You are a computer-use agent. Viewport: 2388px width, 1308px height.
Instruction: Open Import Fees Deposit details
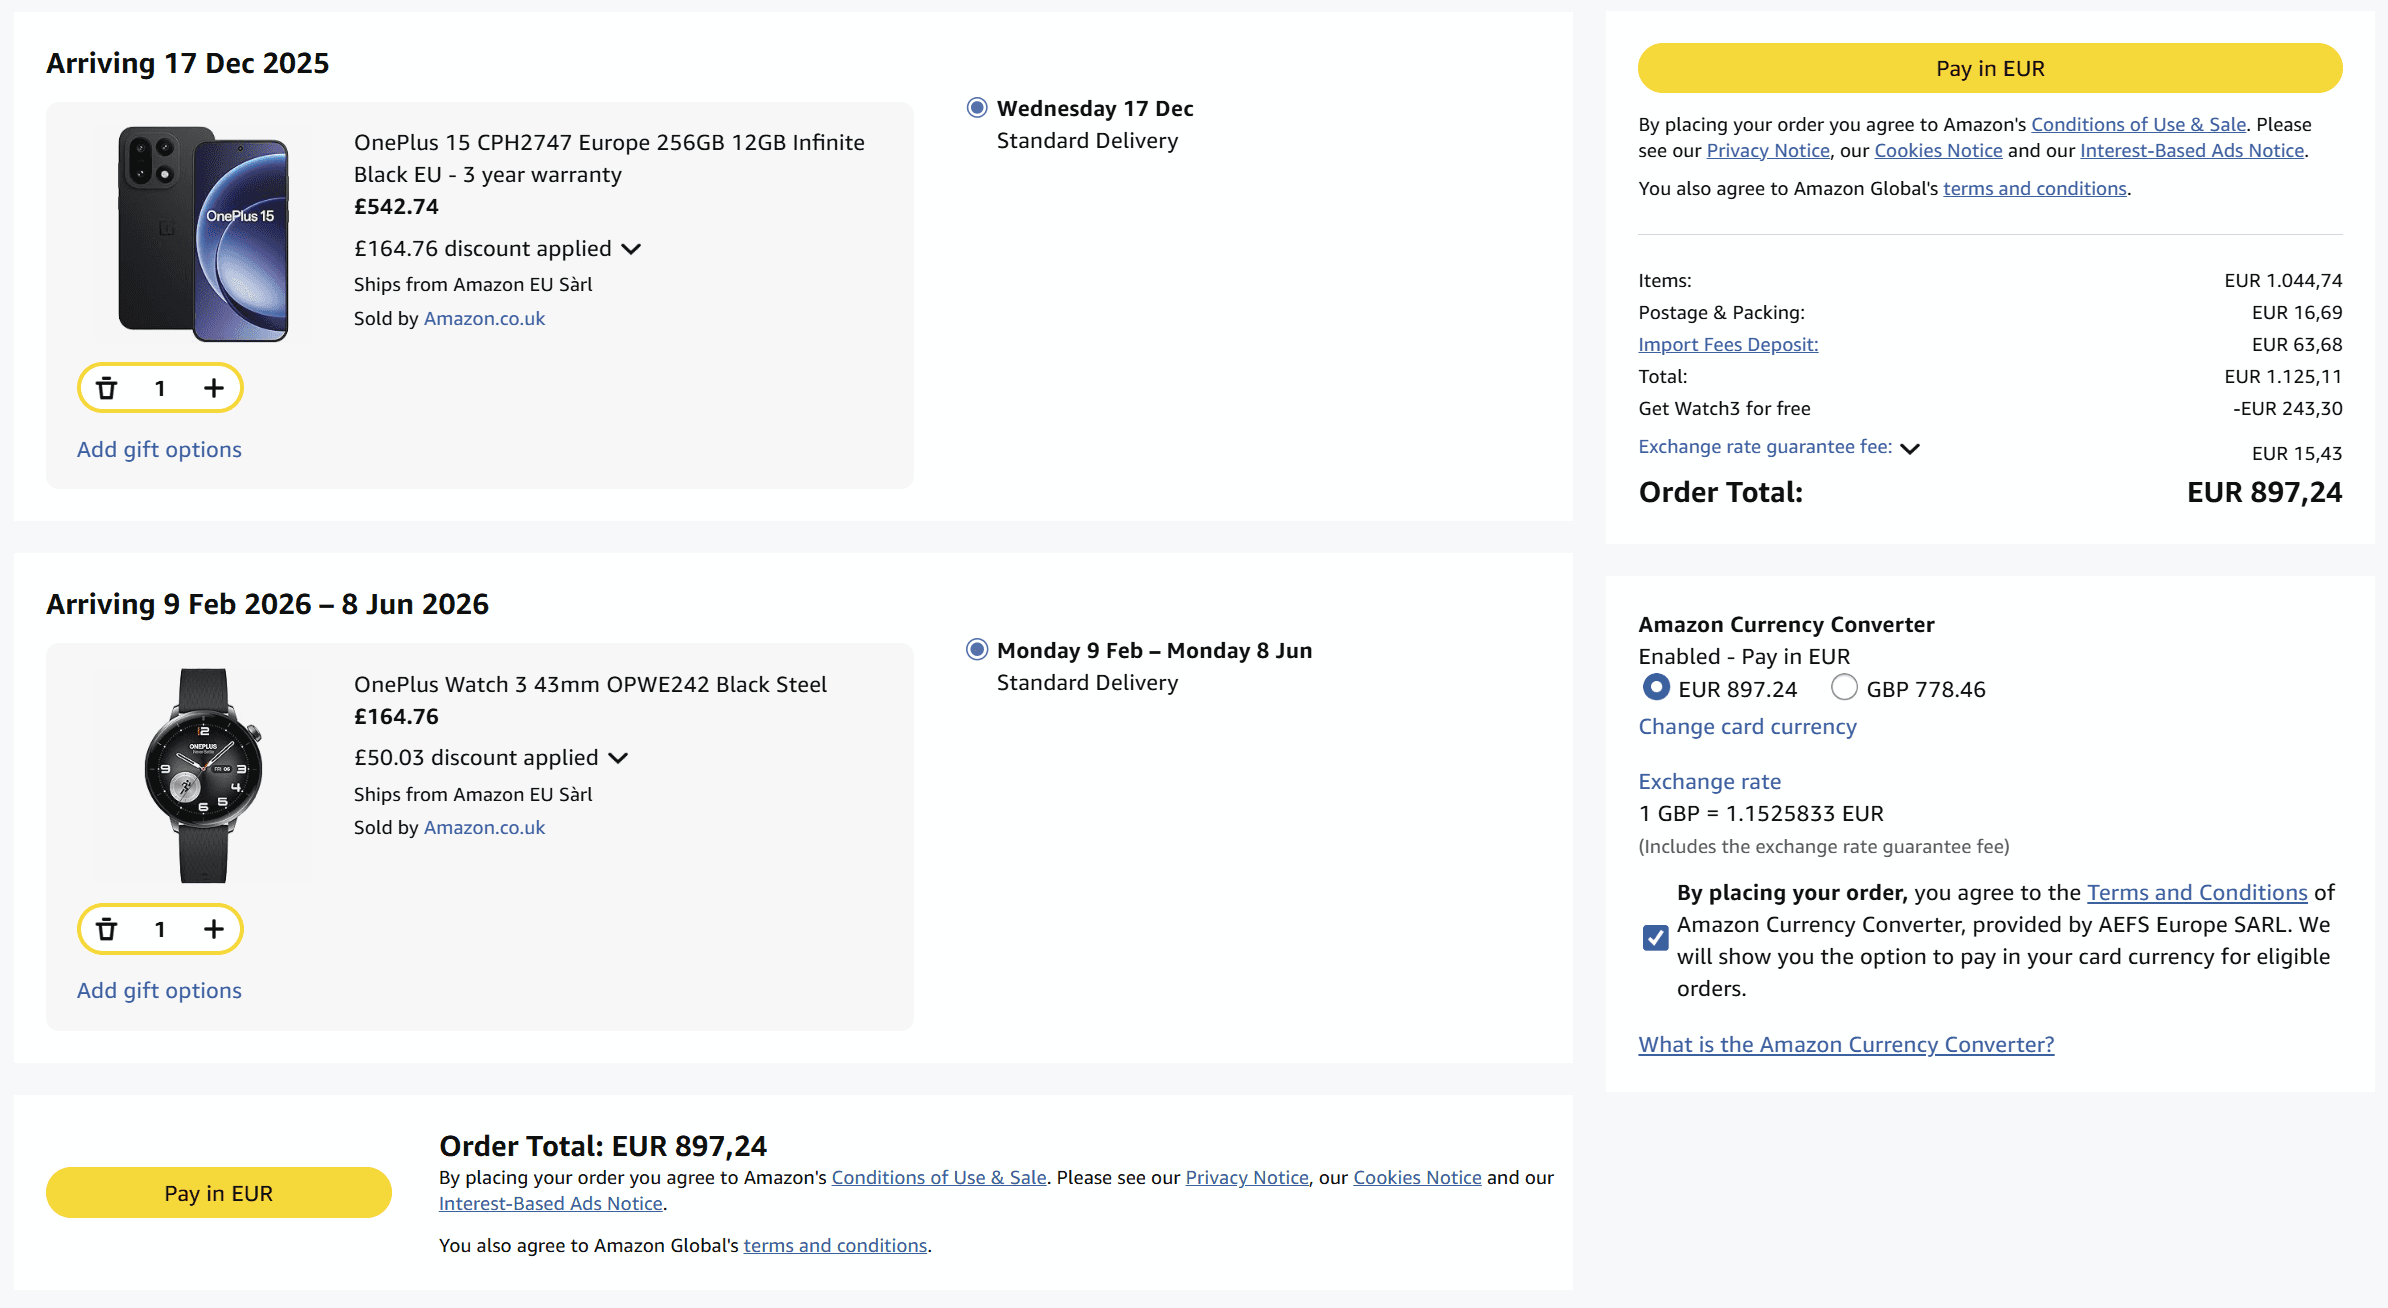(1728, 345)
